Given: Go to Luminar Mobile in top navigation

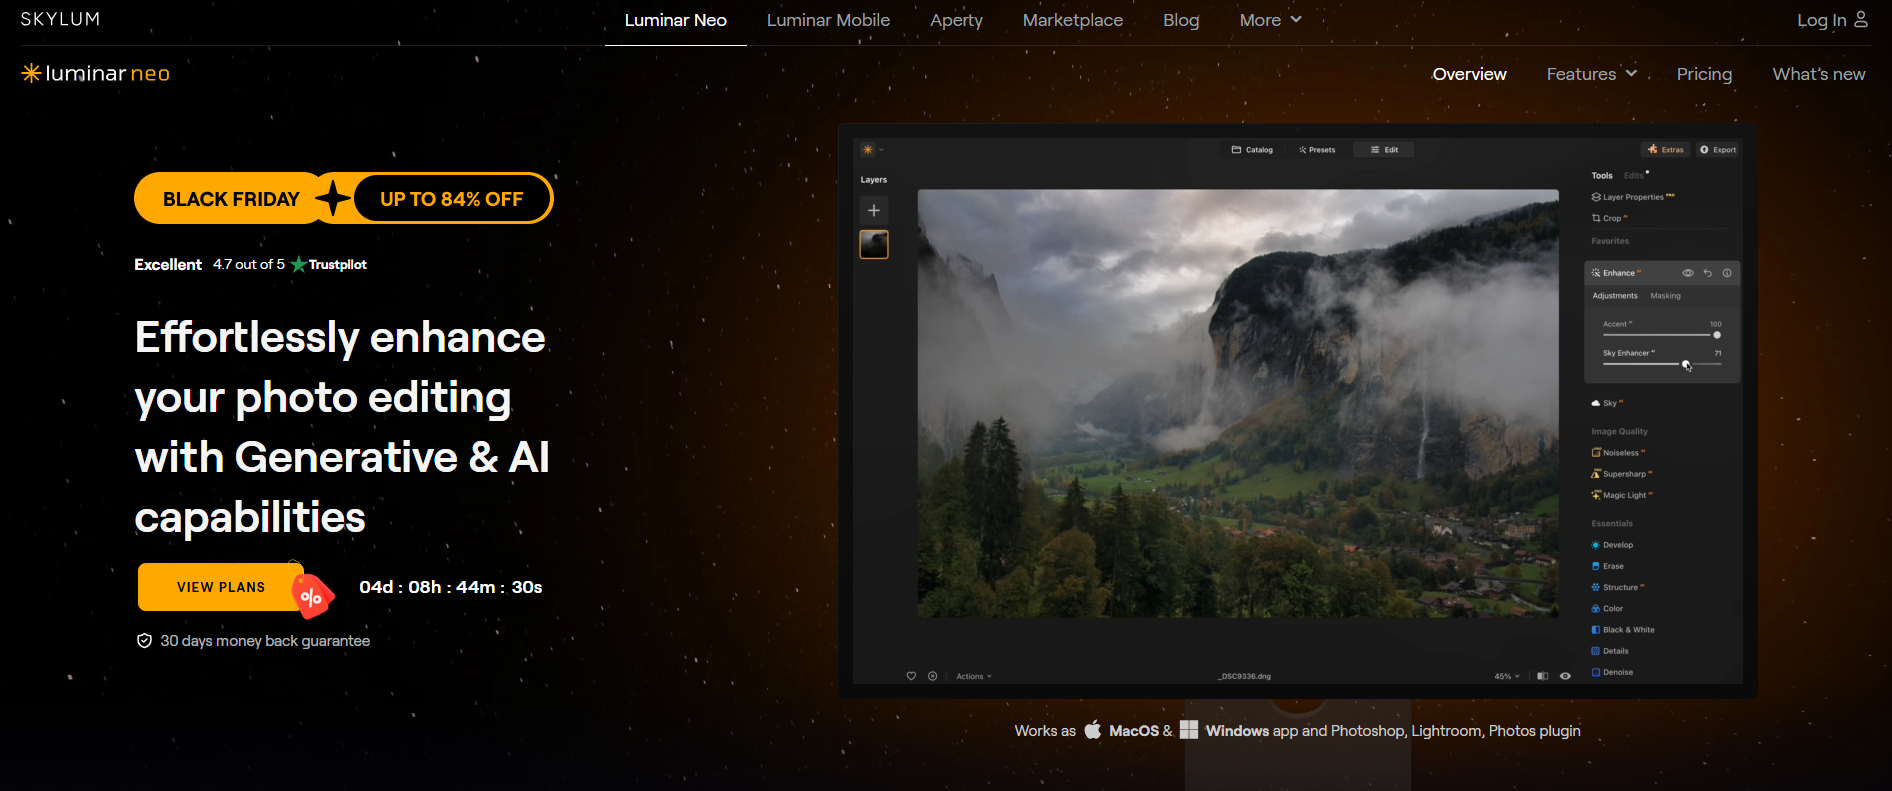Looking at the screenshot, I should point(828,20).
